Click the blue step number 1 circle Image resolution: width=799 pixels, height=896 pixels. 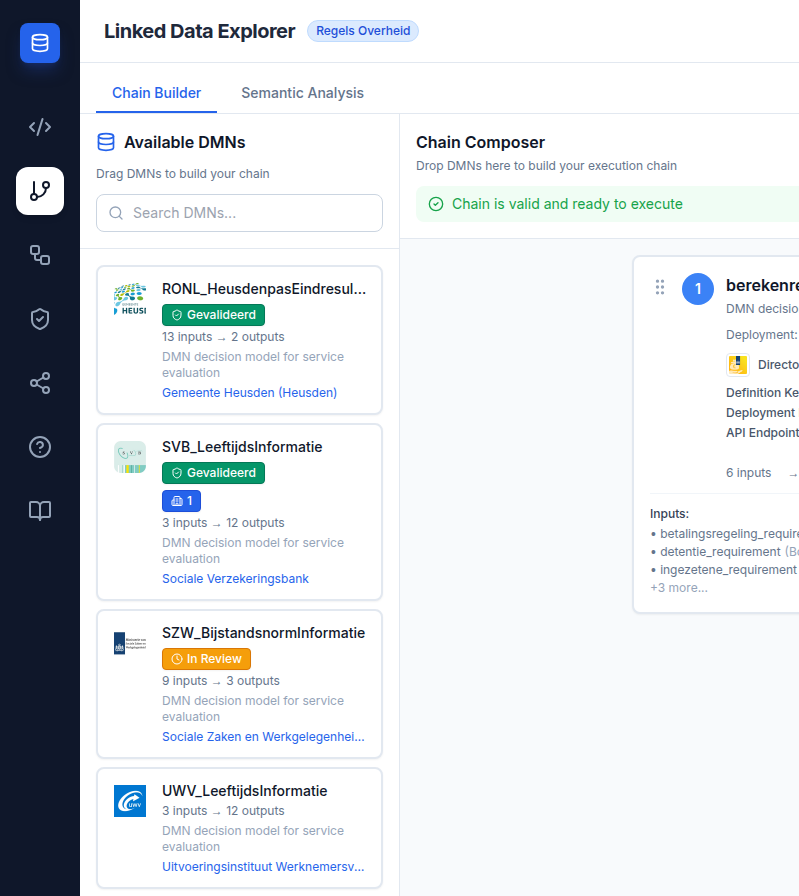coord(698,289)
